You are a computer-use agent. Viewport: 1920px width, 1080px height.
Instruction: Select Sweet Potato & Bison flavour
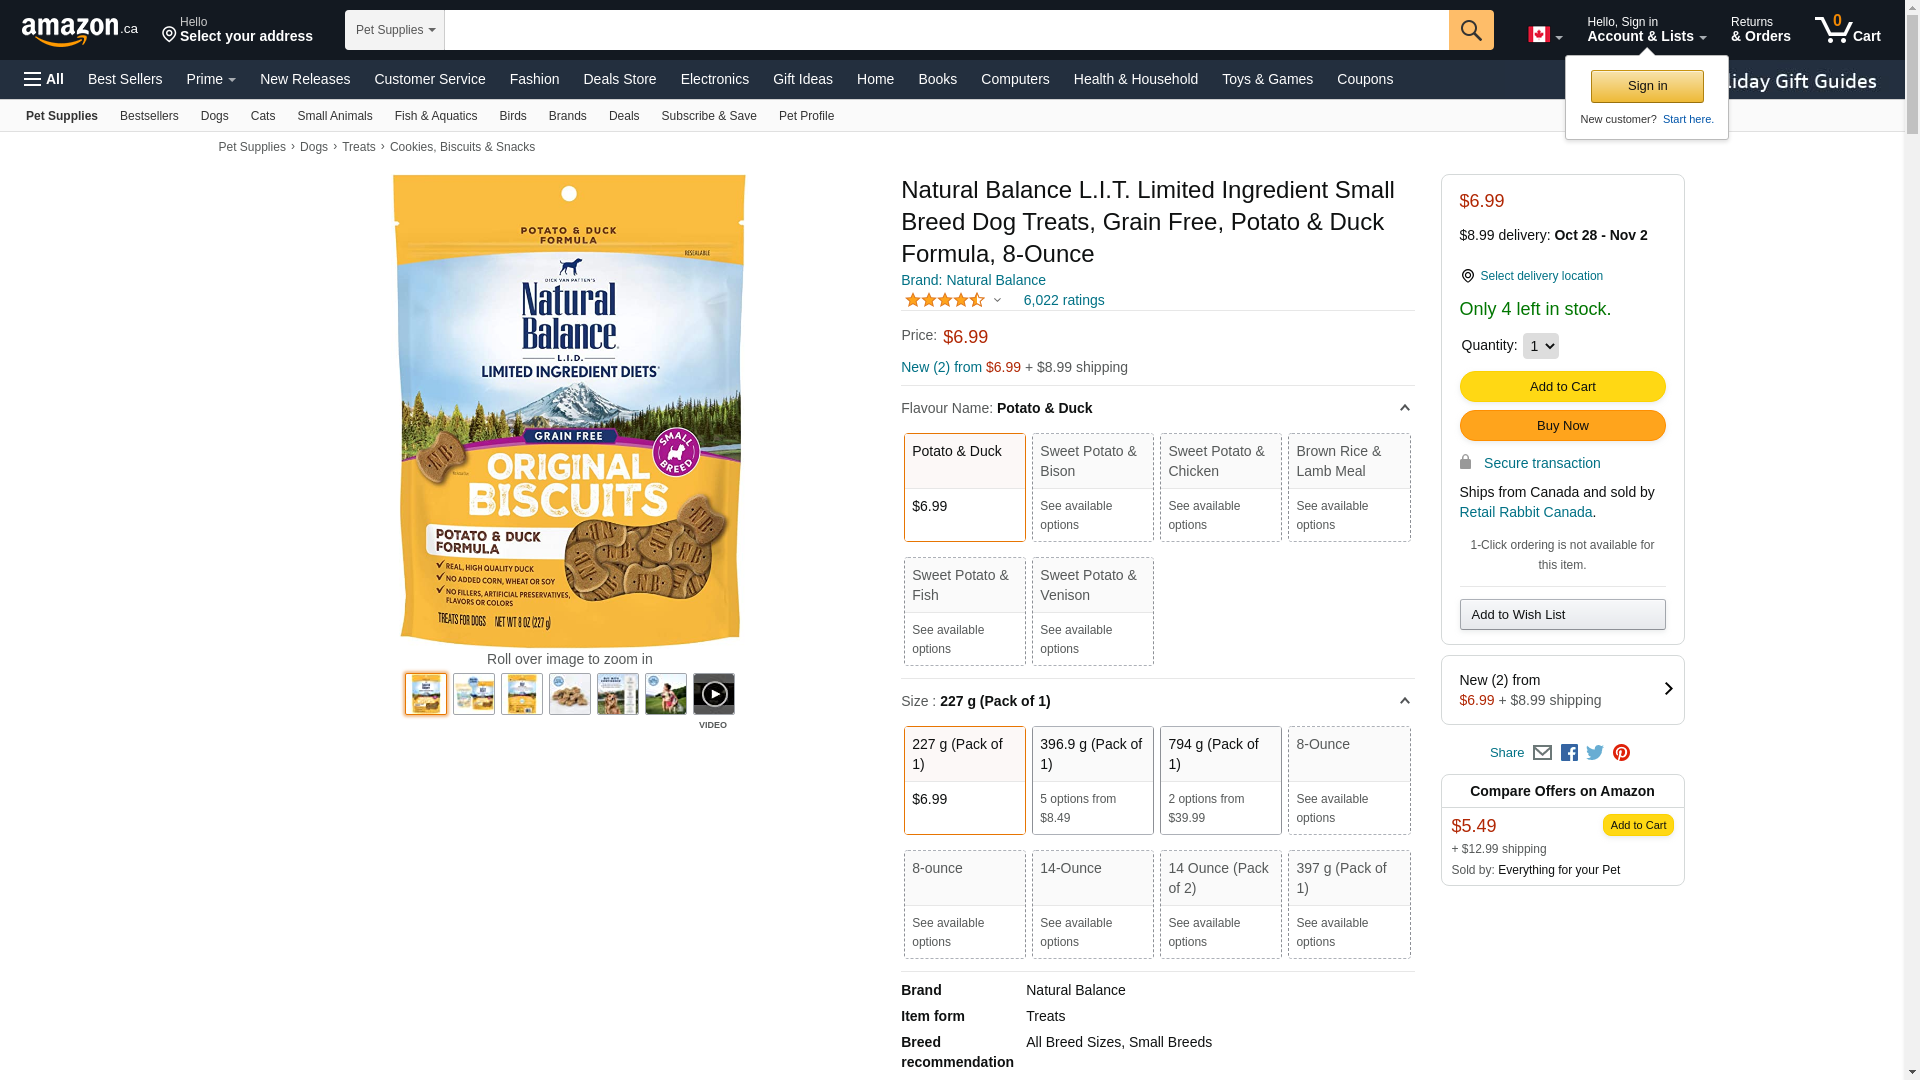coord(1092,487)
